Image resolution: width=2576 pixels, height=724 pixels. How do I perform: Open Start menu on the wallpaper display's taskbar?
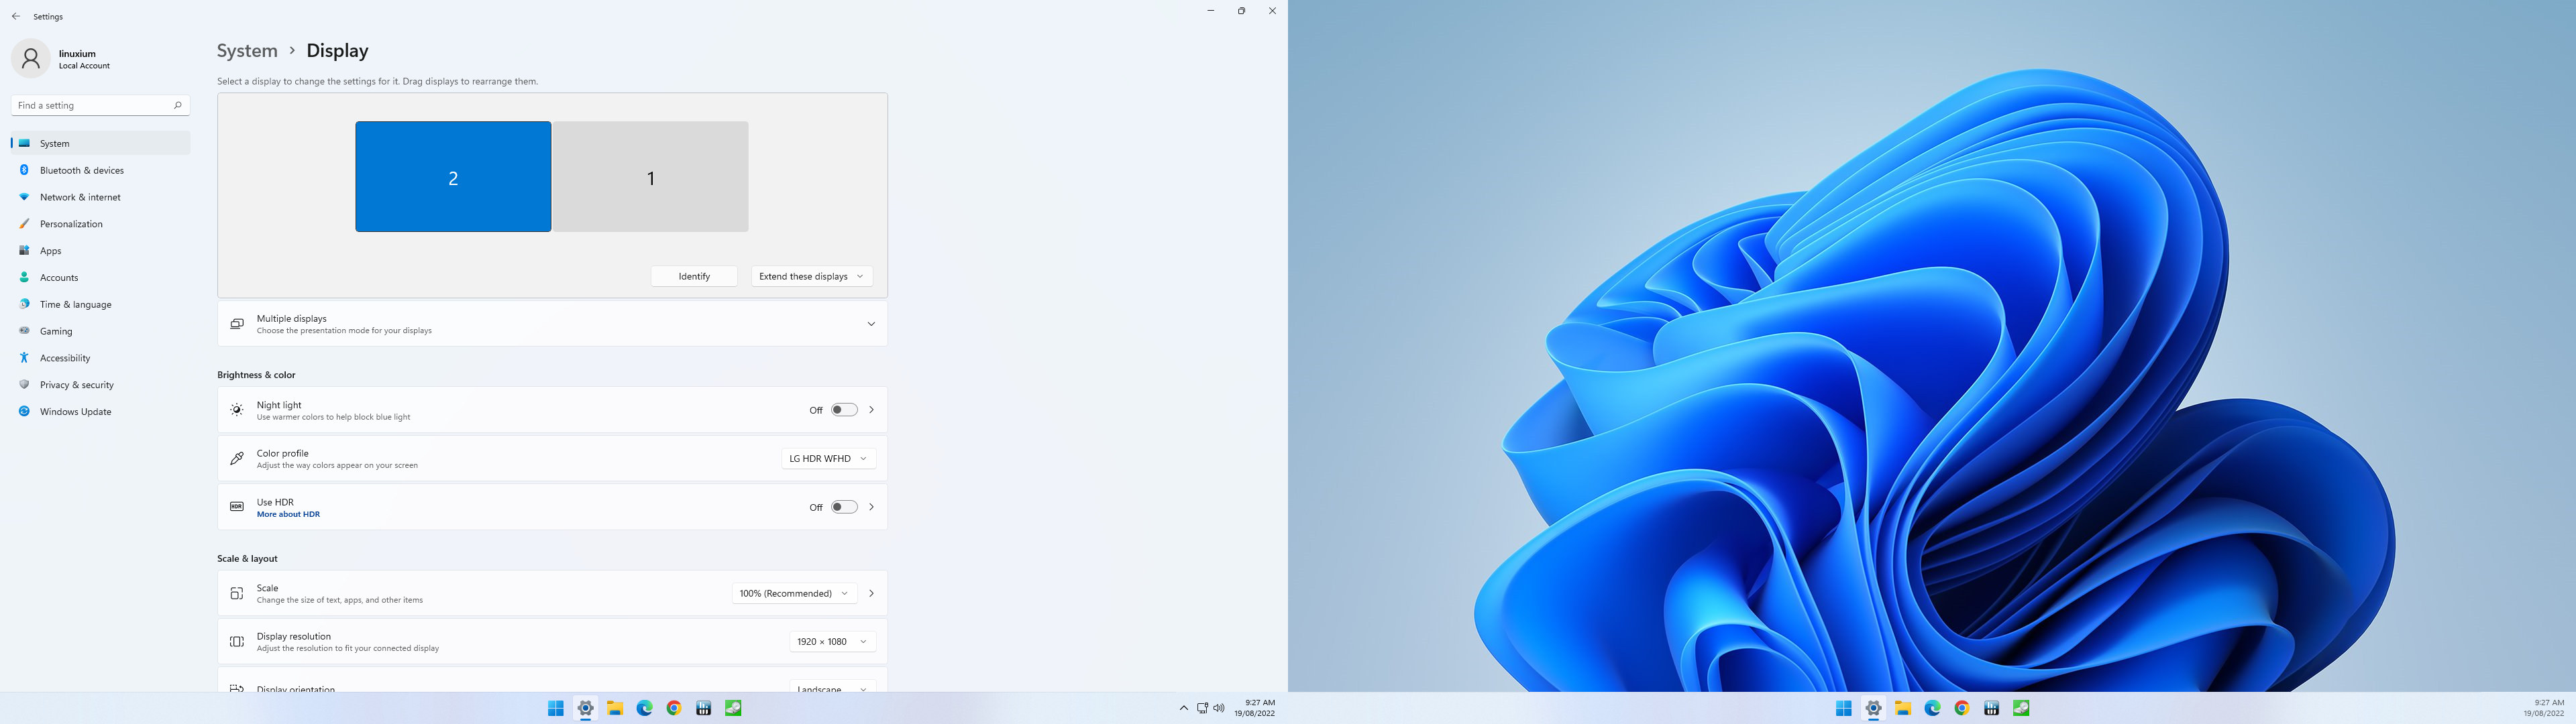pos(1844,708)
